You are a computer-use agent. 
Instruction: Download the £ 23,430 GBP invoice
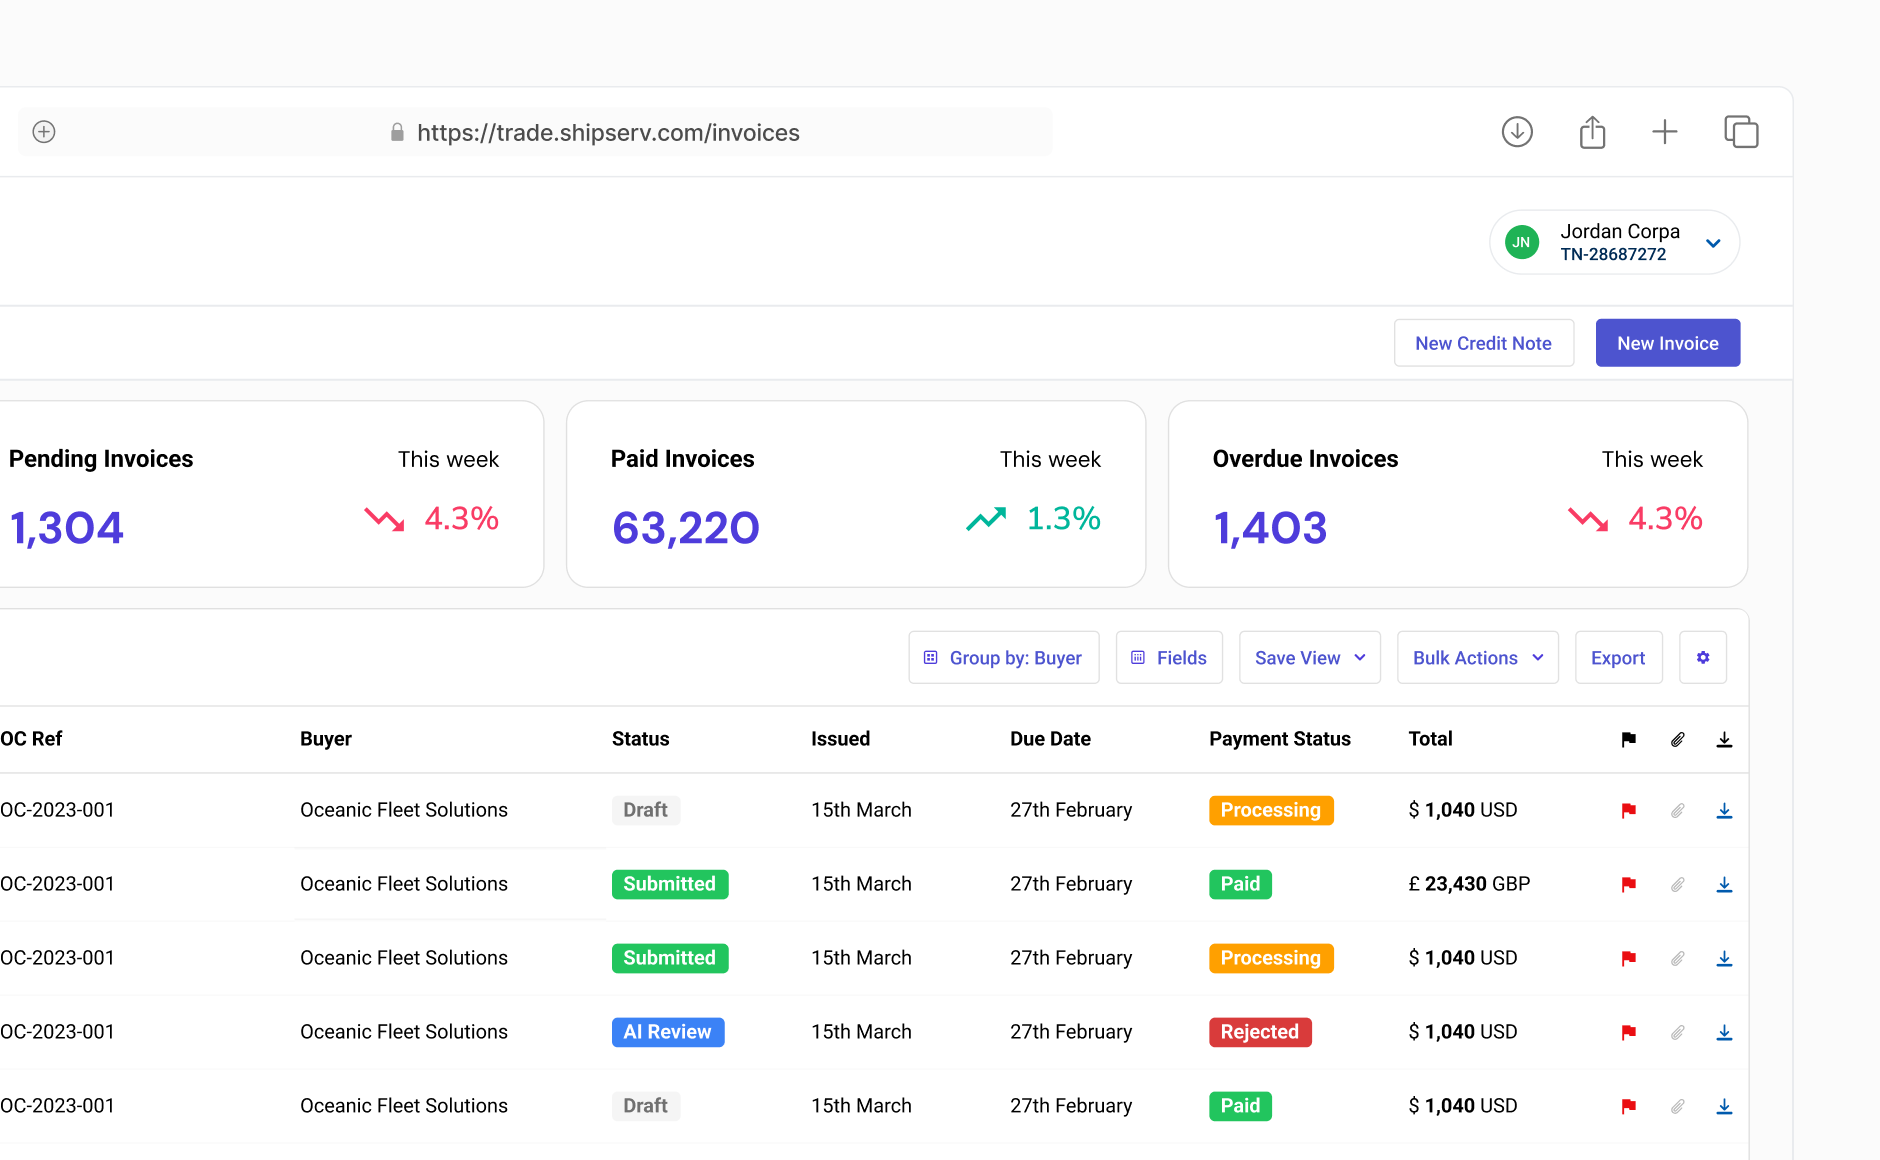1724,884
